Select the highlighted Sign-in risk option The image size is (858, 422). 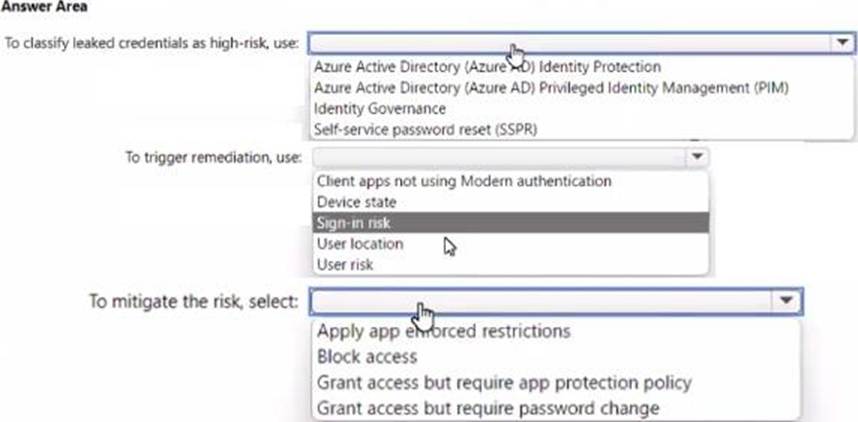[x=511, y=223]
